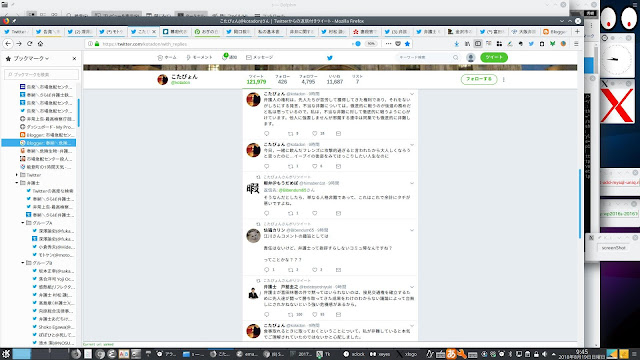Image resolution: width=640 pixels, height=360 pixels.
Task: Switch to xclock in taskbar
Action: [354, 354]
